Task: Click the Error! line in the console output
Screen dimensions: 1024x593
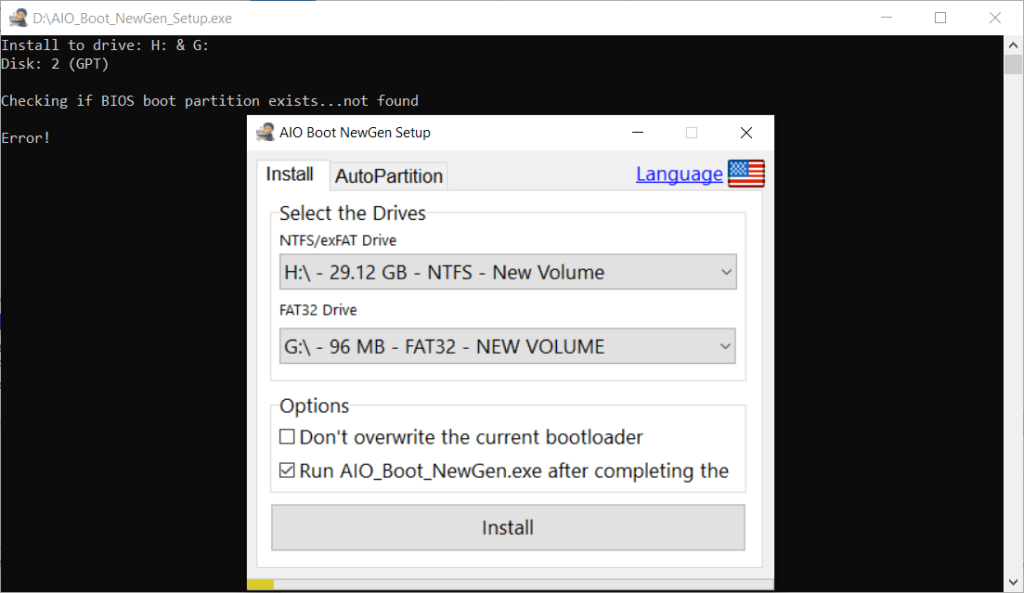Action: click(x=26, y=137)
